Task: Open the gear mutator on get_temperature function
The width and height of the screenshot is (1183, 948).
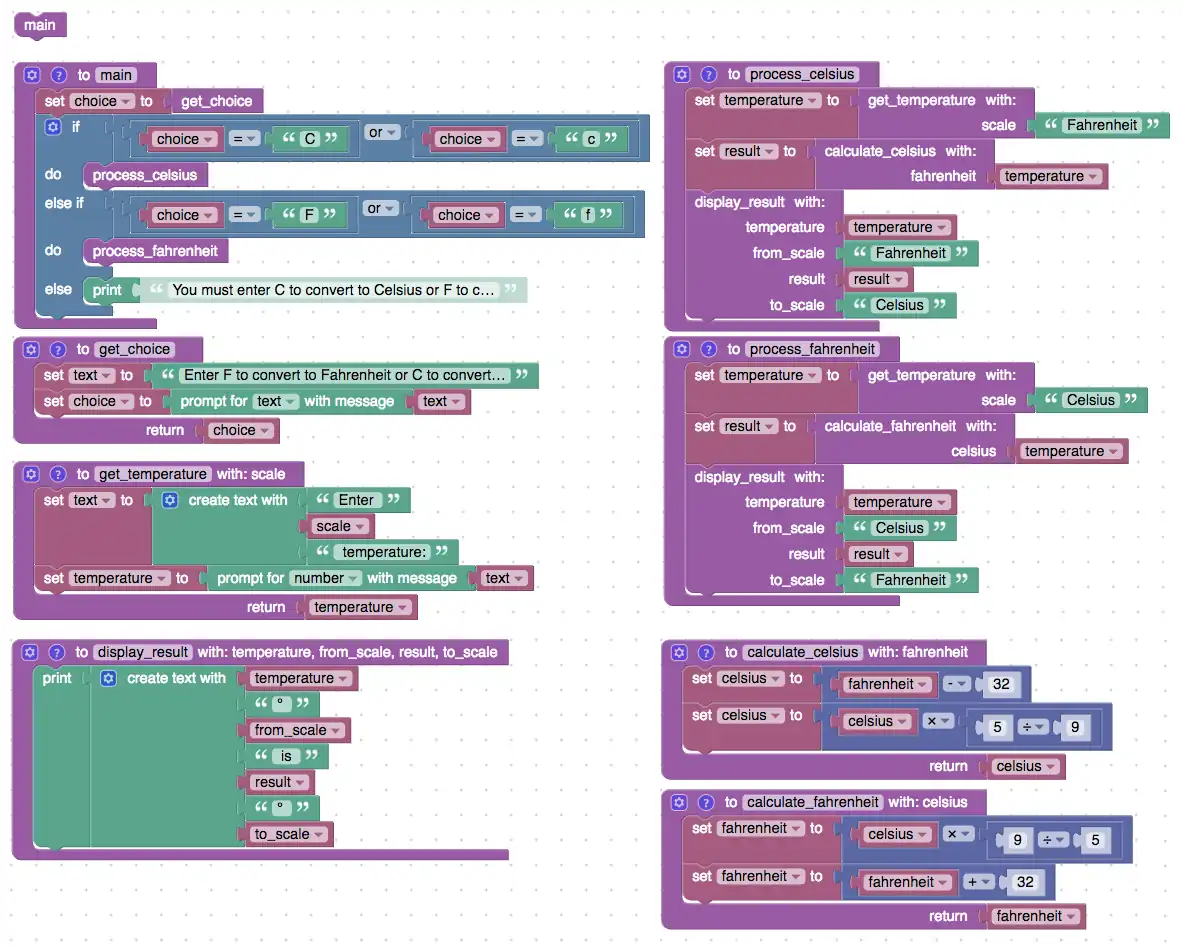Action: (x=31, y=474)
